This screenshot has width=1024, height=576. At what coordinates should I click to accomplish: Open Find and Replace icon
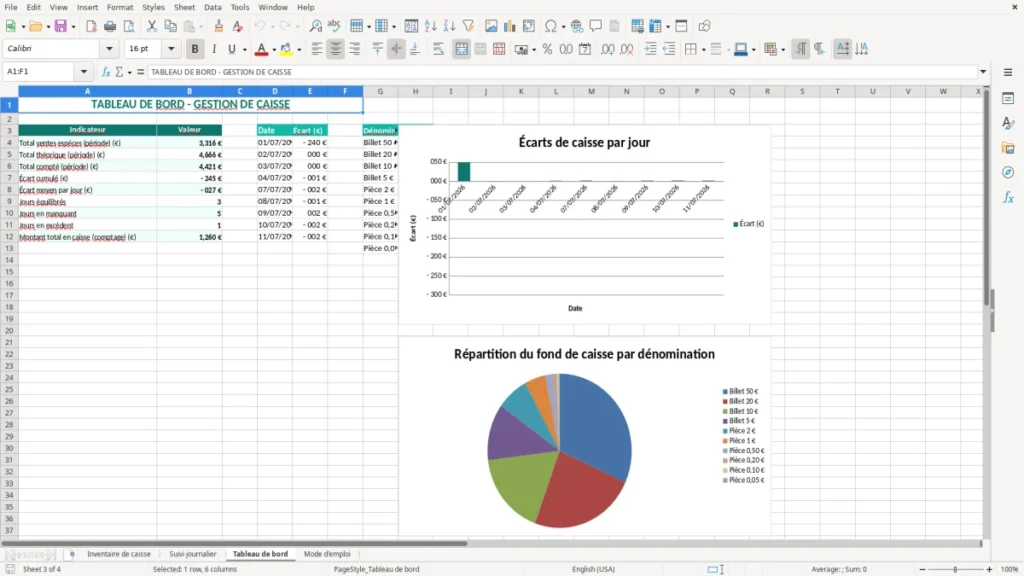[x=315, y=26]
